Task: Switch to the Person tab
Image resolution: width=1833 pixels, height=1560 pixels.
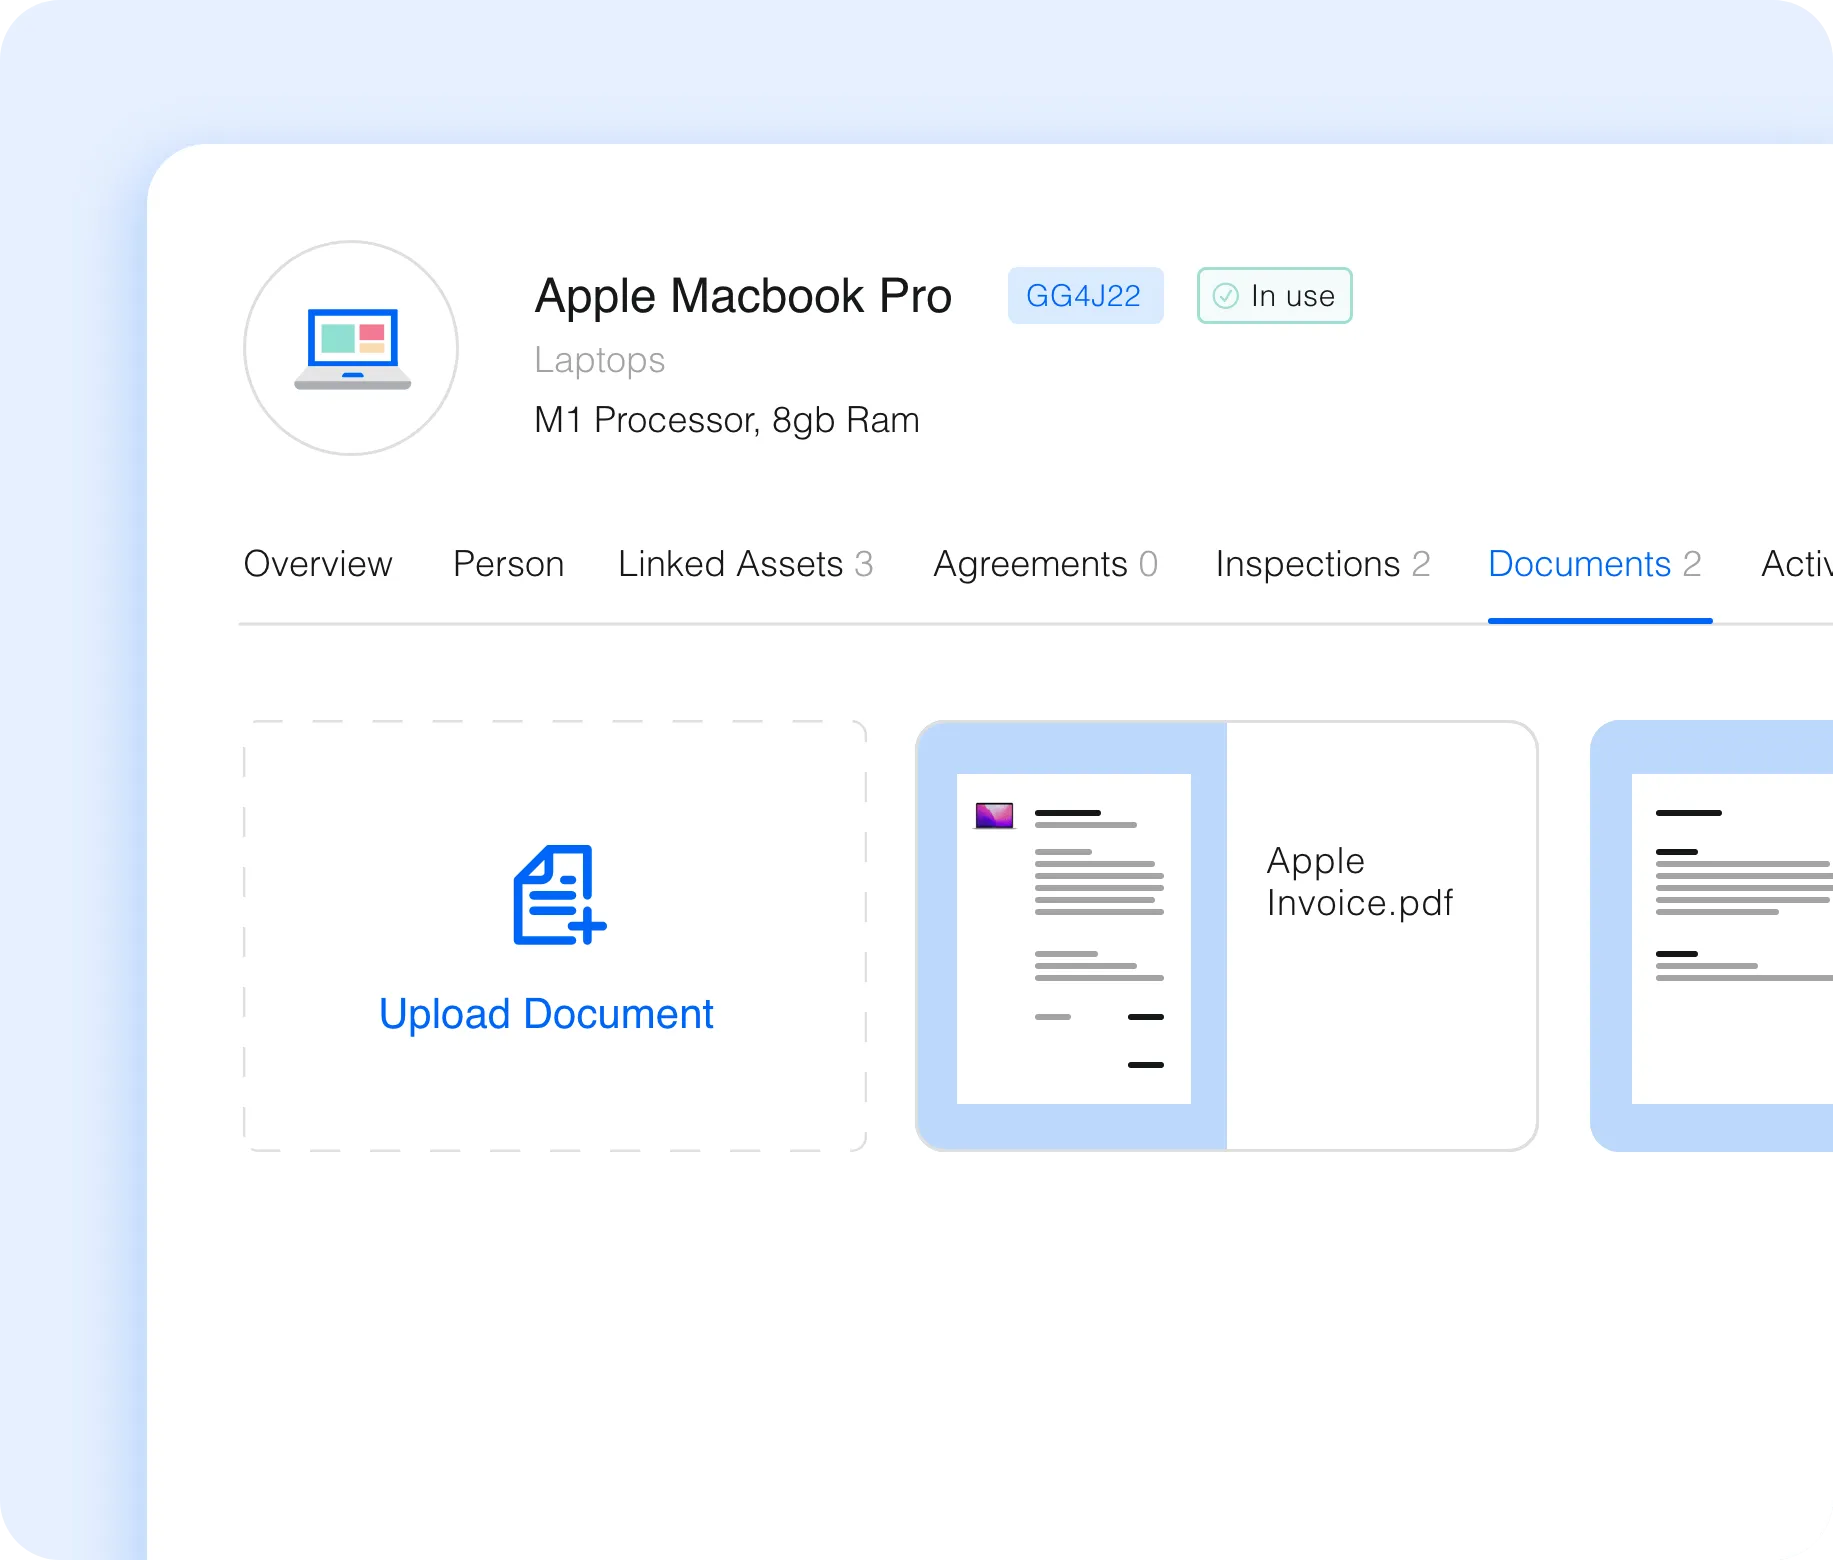Action: pos(508,564)
